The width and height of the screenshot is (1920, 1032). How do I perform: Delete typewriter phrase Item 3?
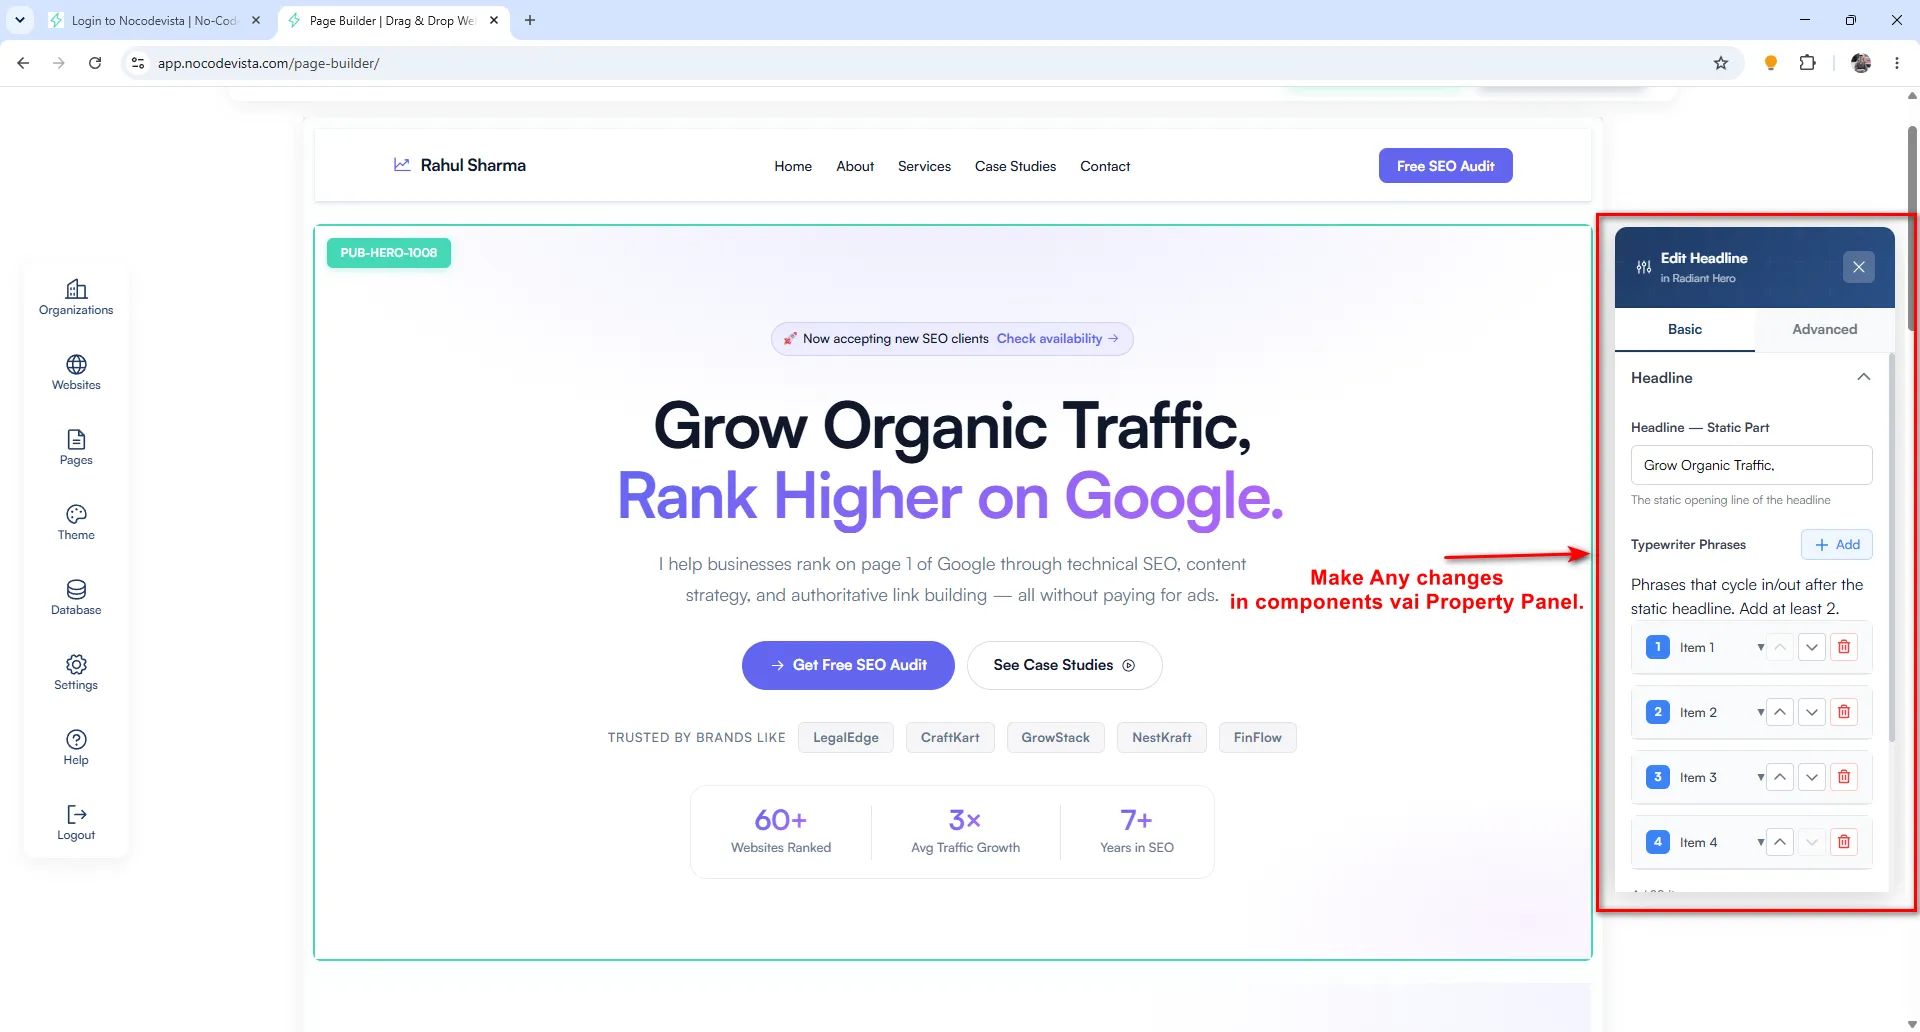[x=1844, y=777]
